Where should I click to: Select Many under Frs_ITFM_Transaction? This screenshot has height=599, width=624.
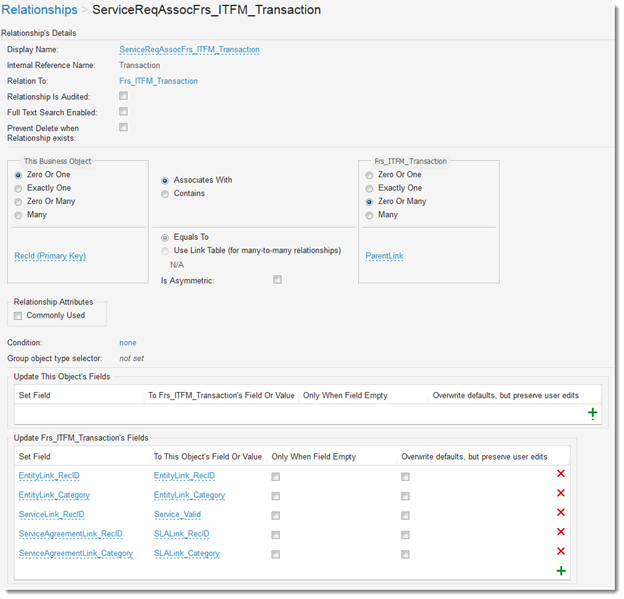click(369, 215)
